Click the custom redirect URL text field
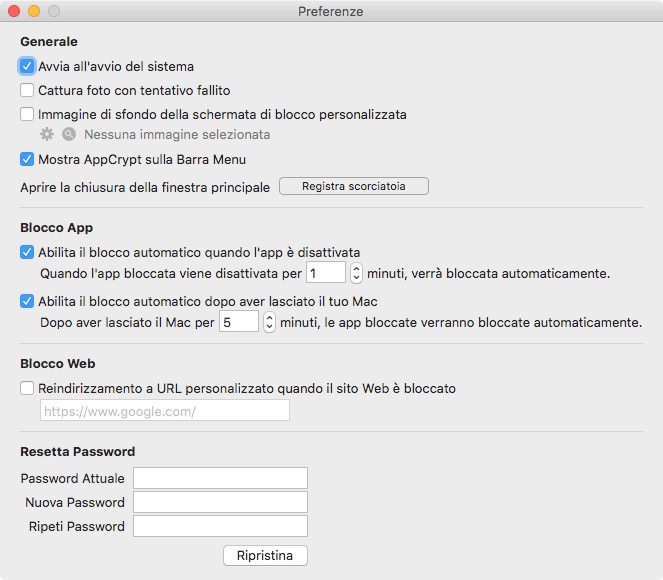The width and height of the screenshot is (663, 580). pos(164,411)
